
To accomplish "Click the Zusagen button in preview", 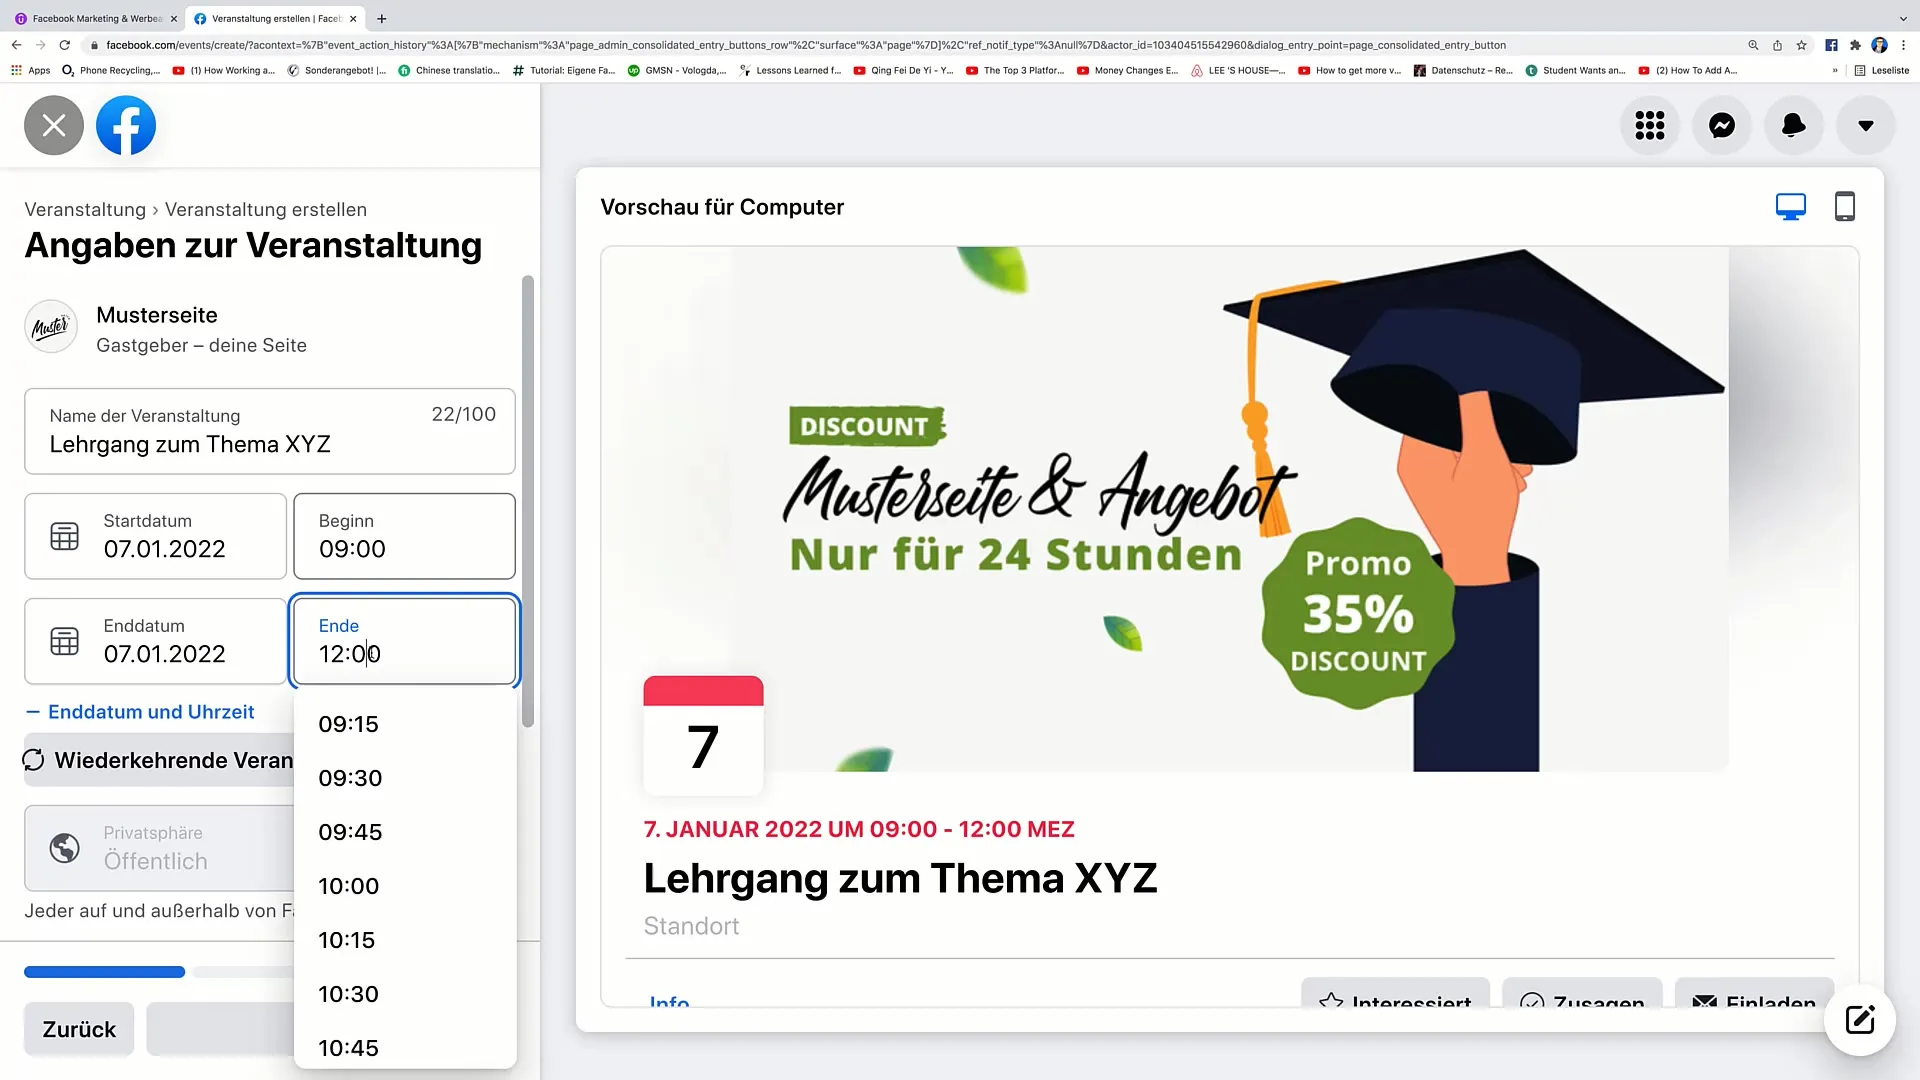I will (x=1582, y=995).
